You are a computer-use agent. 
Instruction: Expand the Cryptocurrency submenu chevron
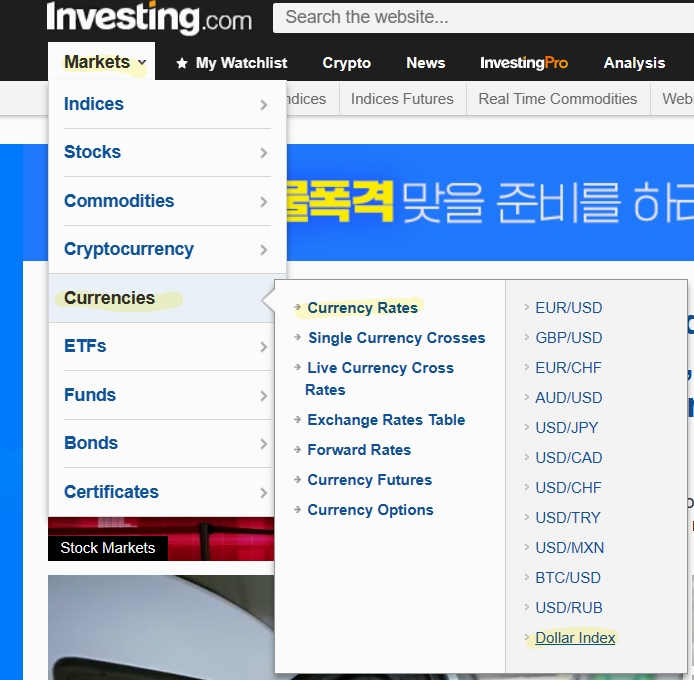click(x=264, y=250)
